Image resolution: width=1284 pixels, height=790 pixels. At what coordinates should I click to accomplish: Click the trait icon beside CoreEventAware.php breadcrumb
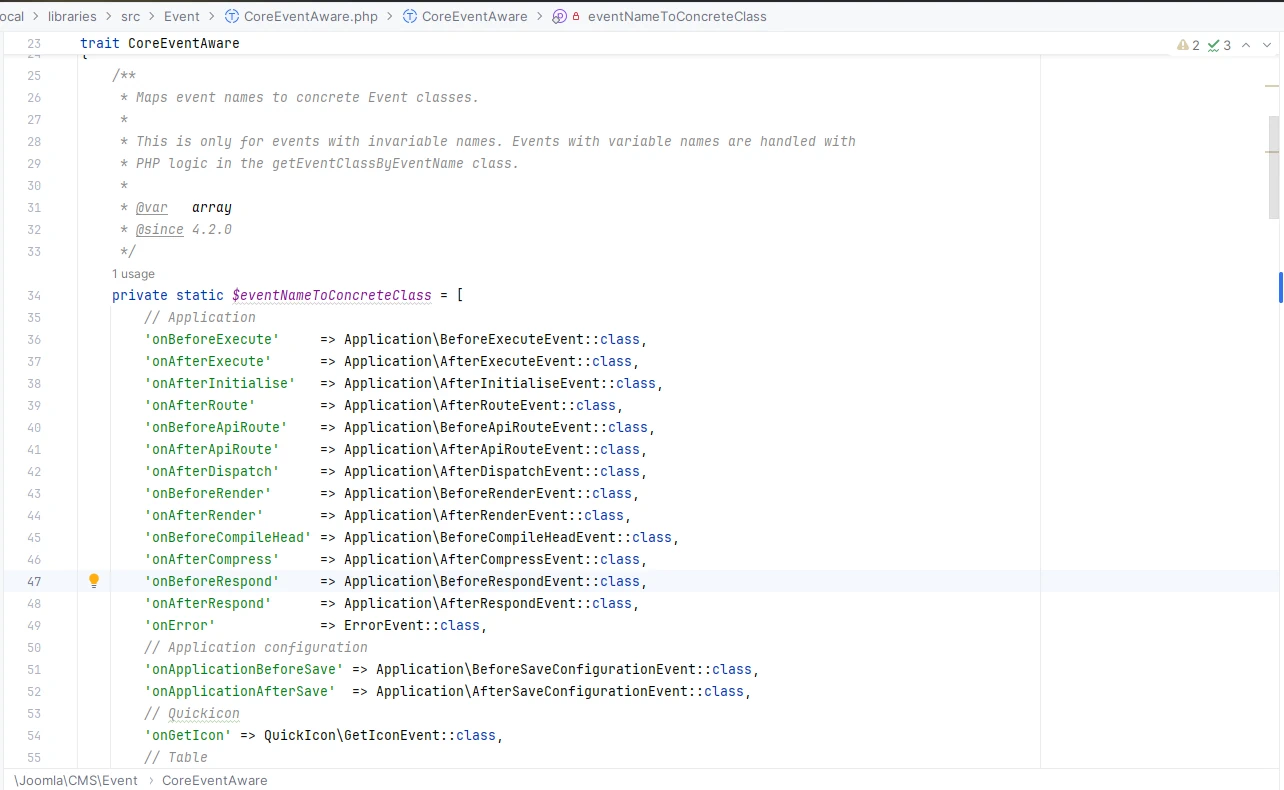230,16
